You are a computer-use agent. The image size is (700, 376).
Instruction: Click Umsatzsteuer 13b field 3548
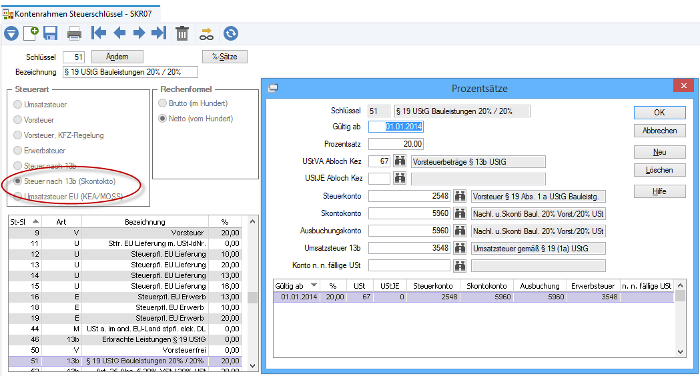pos(409,248)
